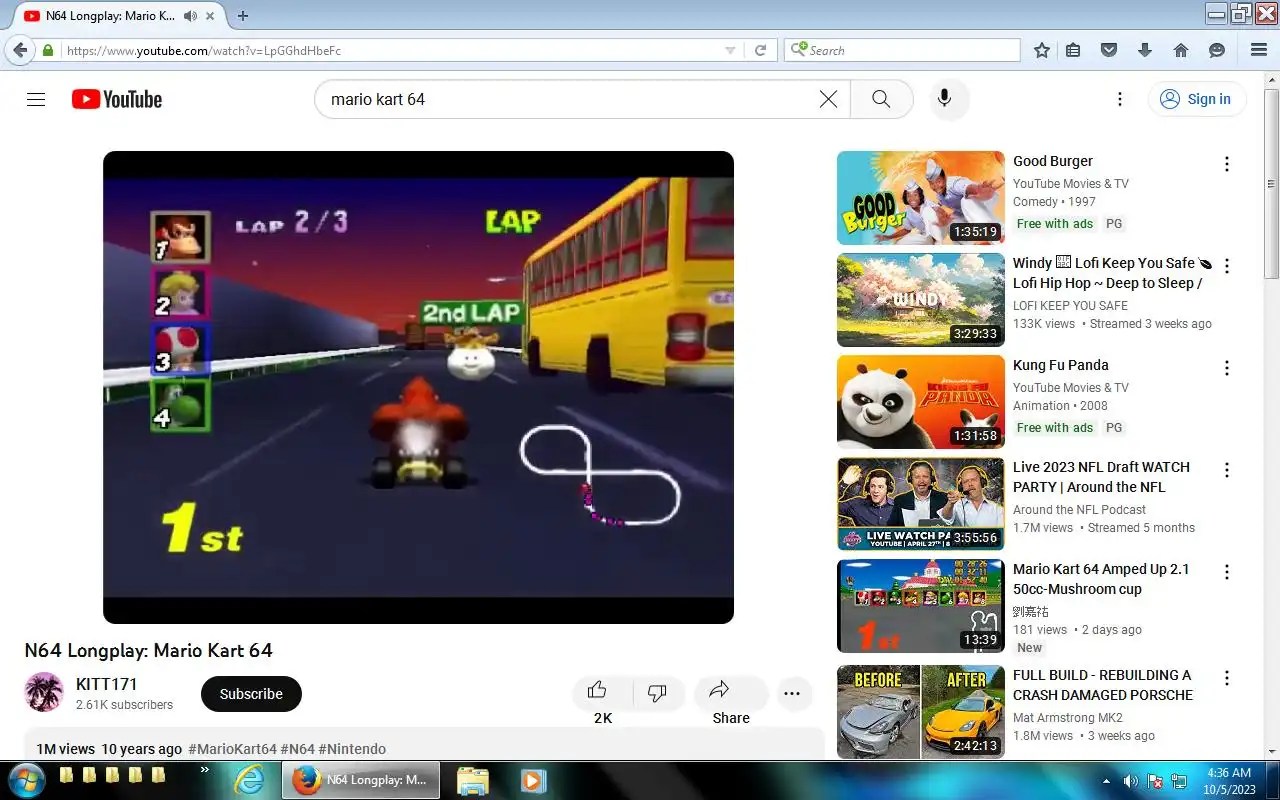The height and width of the screenshot is (800, 1280).
Task: Open the YouTube hamburger guide menu
Action: point(36,99)
